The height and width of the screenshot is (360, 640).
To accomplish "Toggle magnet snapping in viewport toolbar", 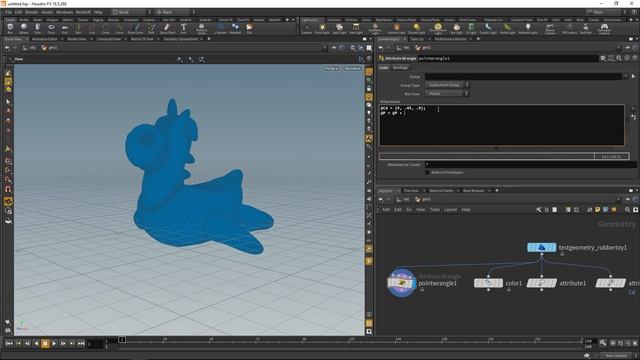I will pos(8,189).
